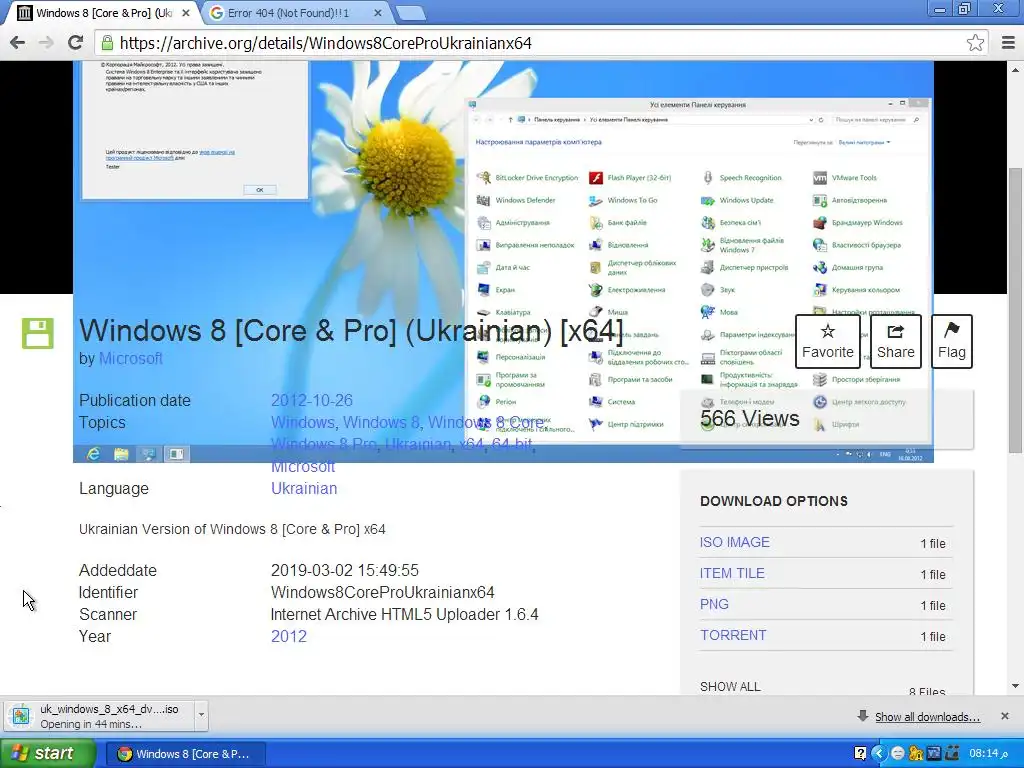Screen dimensions: 1024x768
Task: Switch to Windows 8 [Core & Pro] tab
Action: (103, 13)
